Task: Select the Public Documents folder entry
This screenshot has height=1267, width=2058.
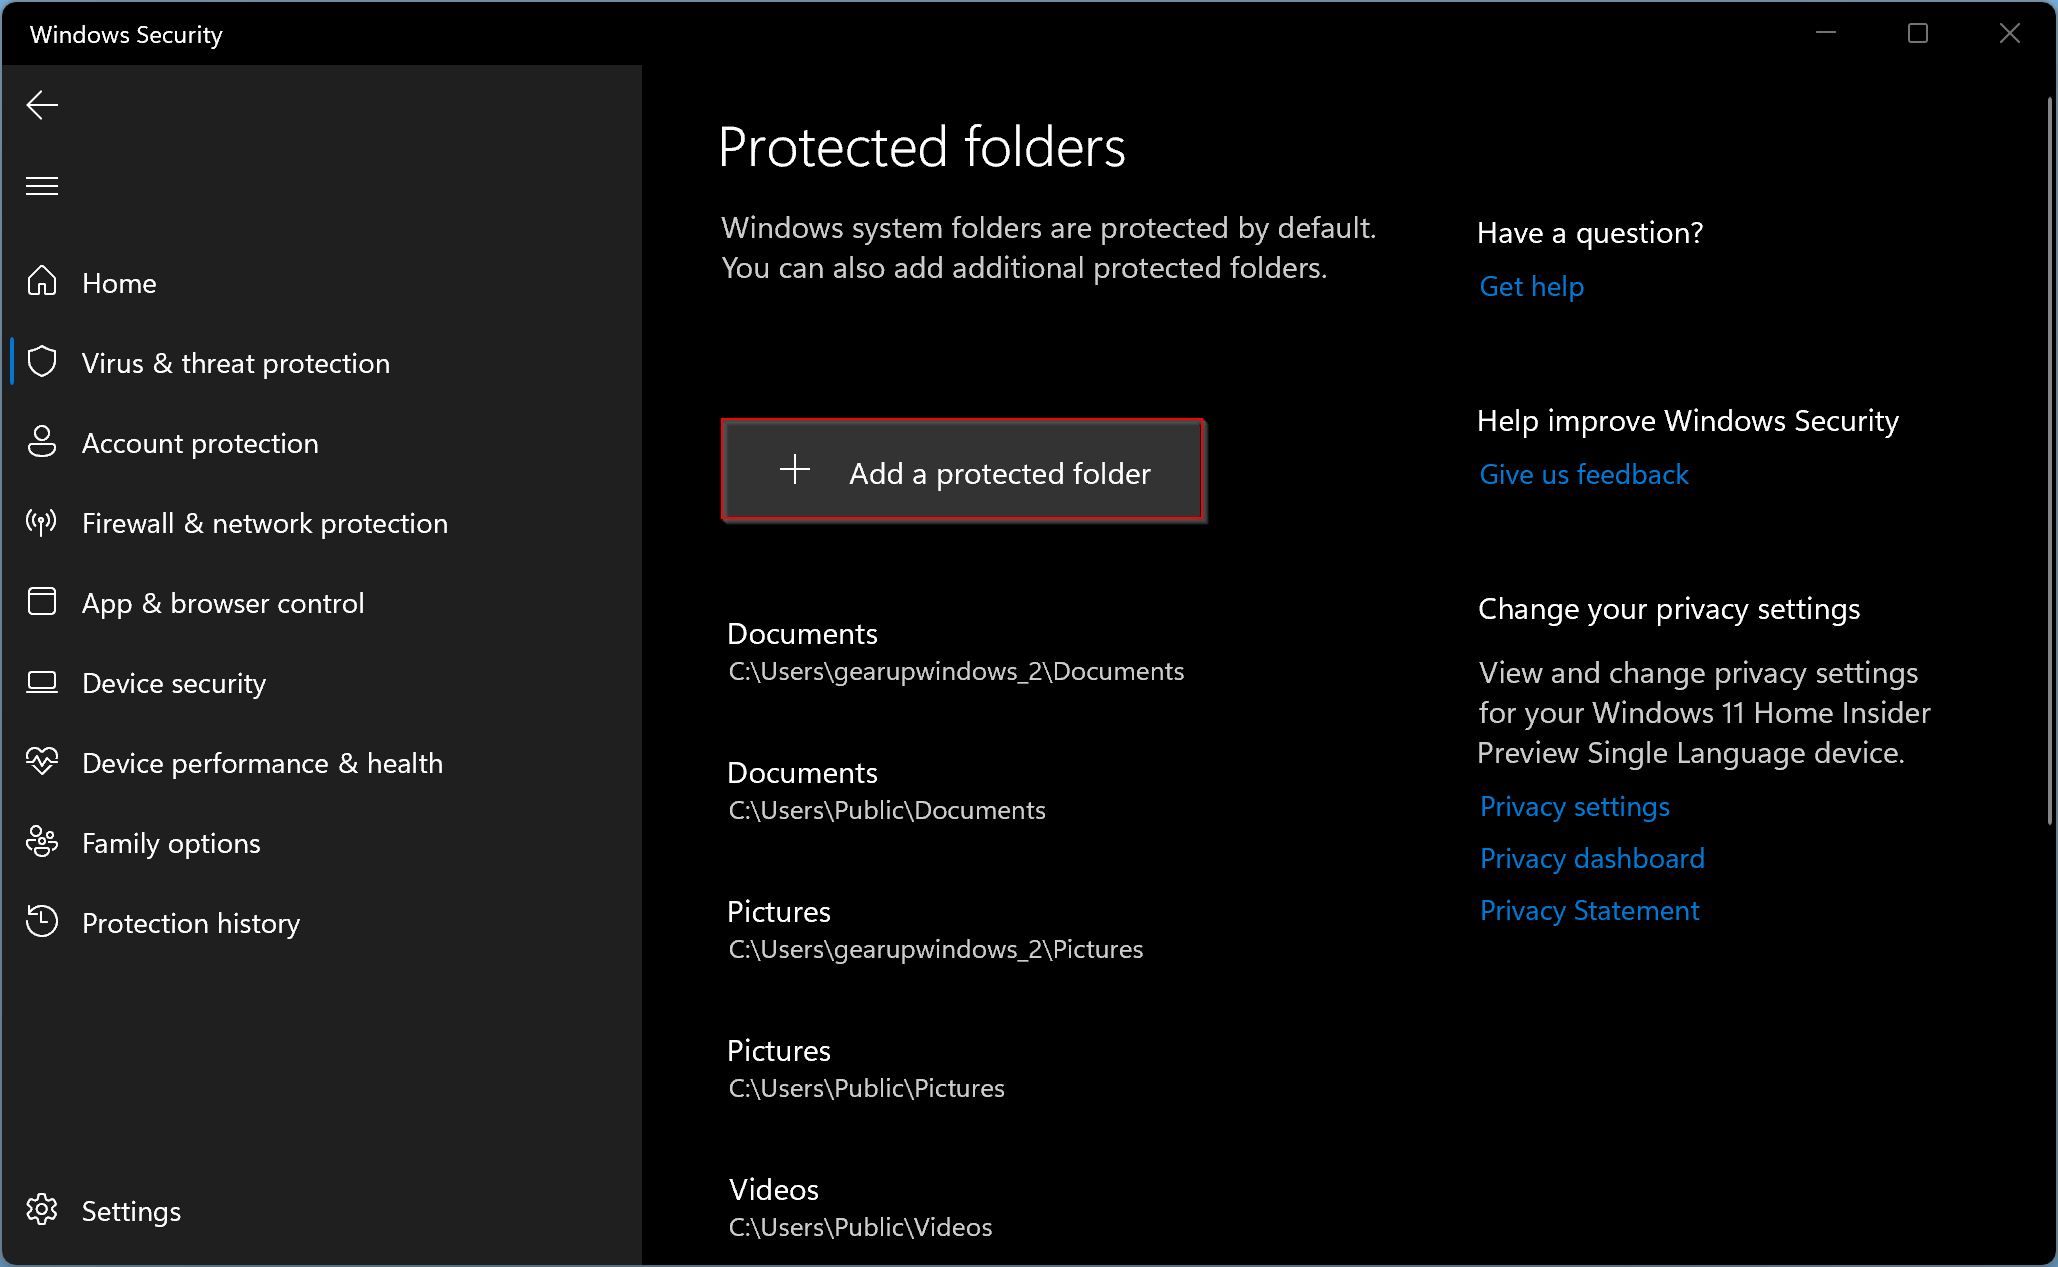Action: coord(886,790)
